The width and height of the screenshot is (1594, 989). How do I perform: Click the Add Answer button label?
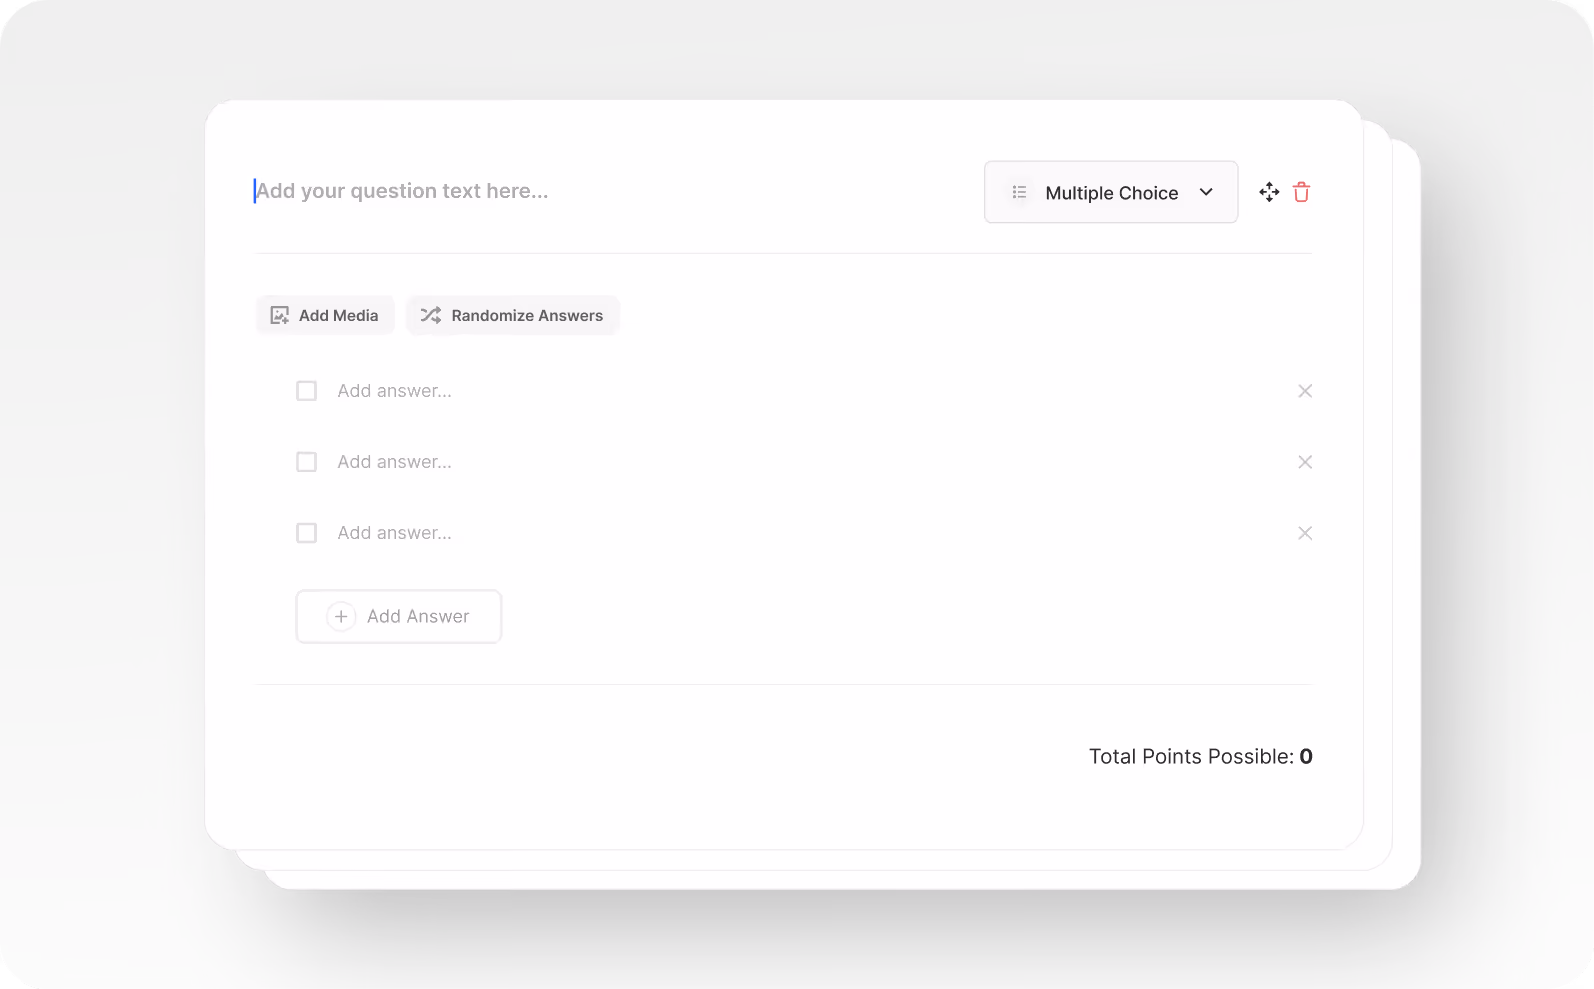(x=418, y=616)
